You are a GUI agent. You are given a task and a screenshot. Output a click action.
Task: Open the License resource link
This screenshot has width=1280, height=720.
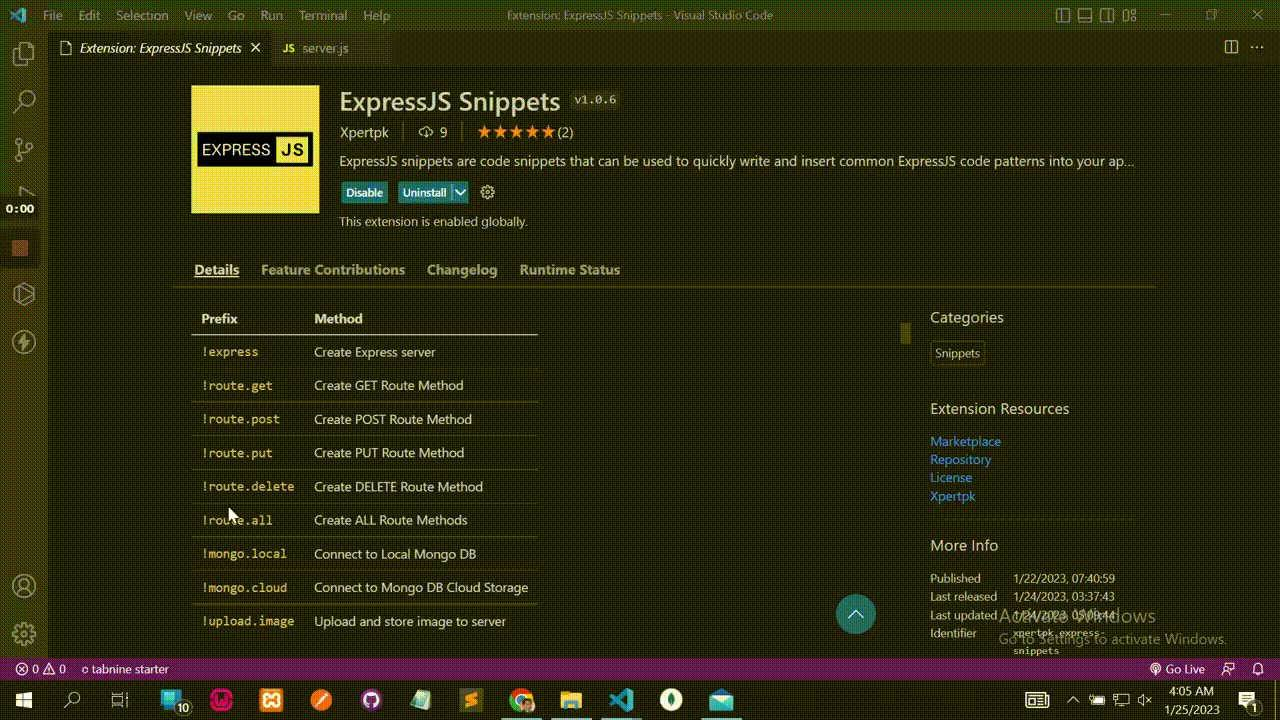(x=951, y=477)
